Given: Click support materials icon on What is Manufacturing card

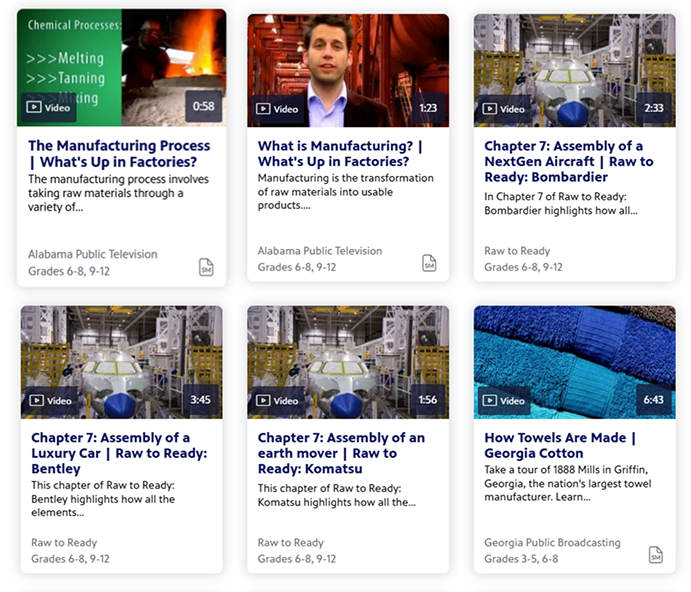Looking at the screenshot, I should coord(429,263).
